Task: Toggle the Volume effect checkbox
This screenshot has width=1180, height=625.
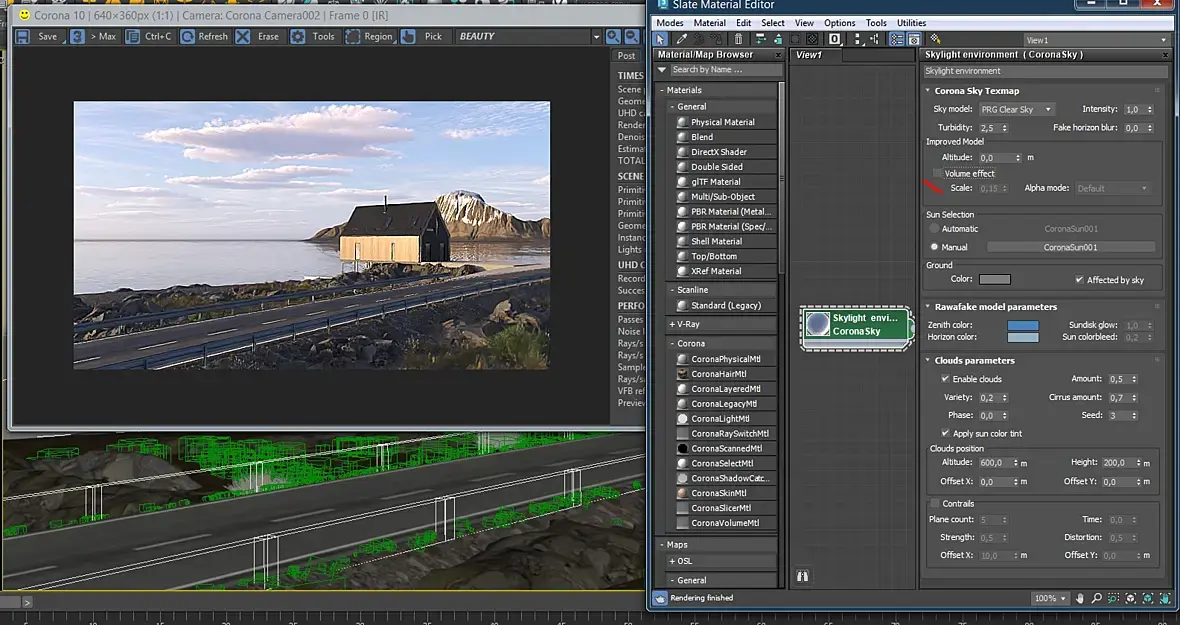Action: coord(937,174)
